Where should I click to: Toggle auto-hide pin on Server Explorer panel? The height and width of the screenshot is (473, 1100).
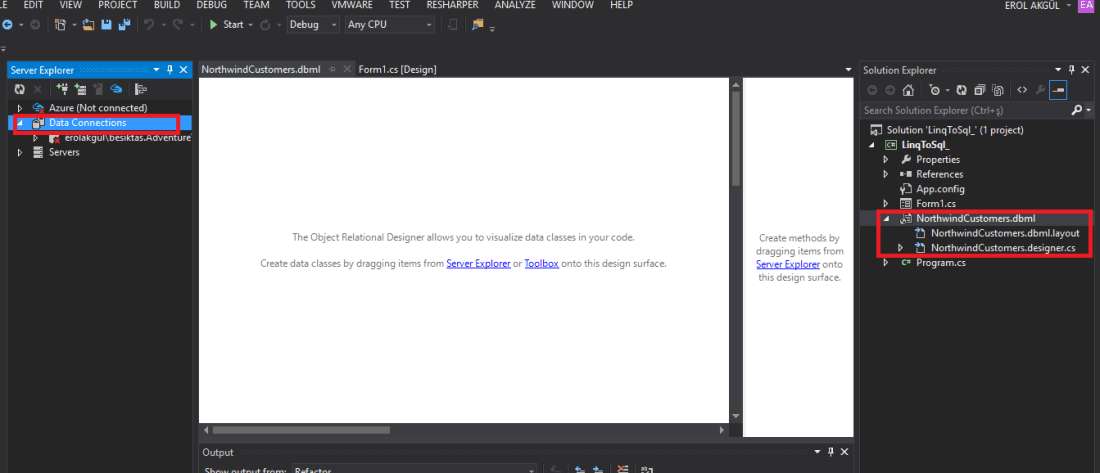[170, 70]
